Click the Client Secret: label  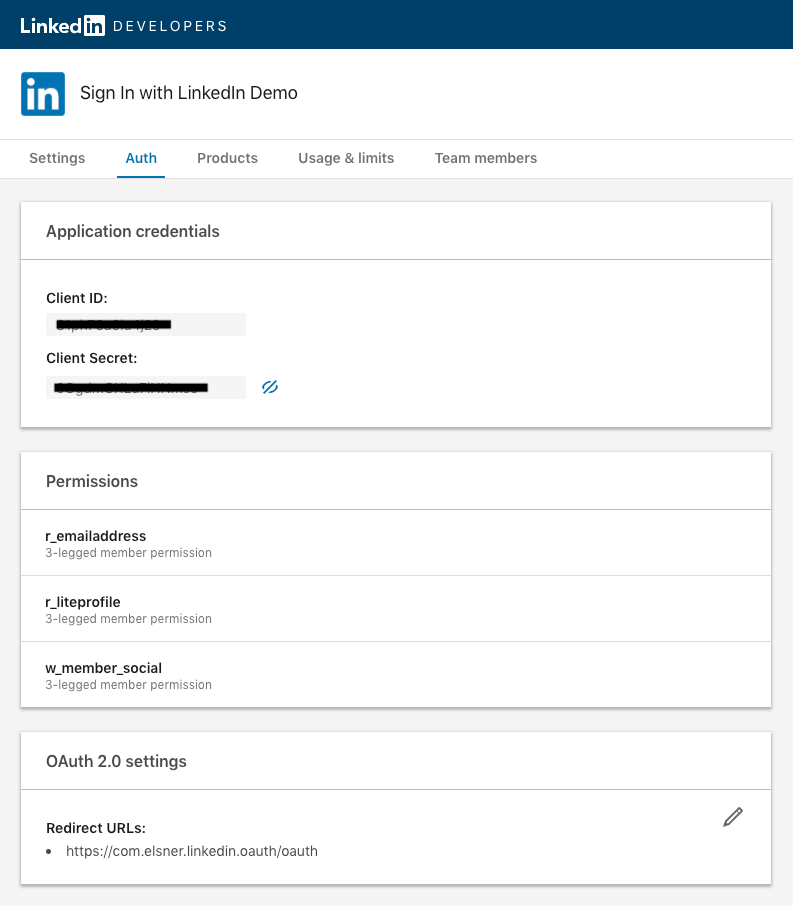[x=92, y=358]
